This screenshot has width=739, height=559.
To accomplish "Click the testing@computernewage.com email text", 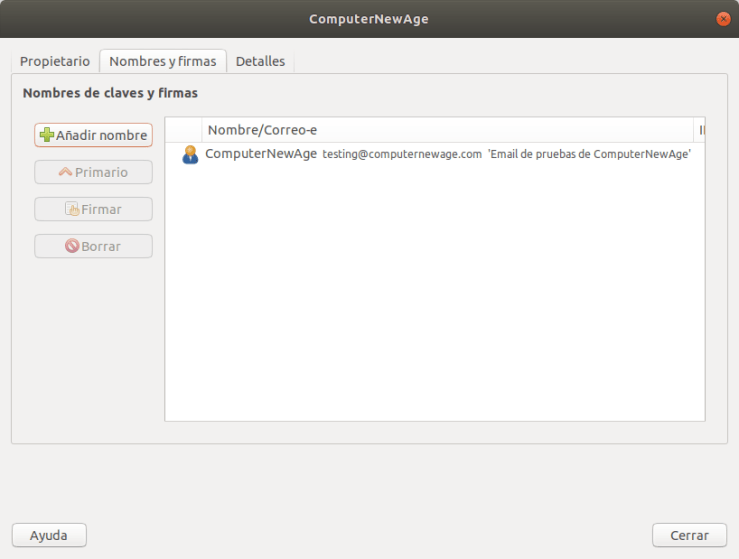I will 402,155.
